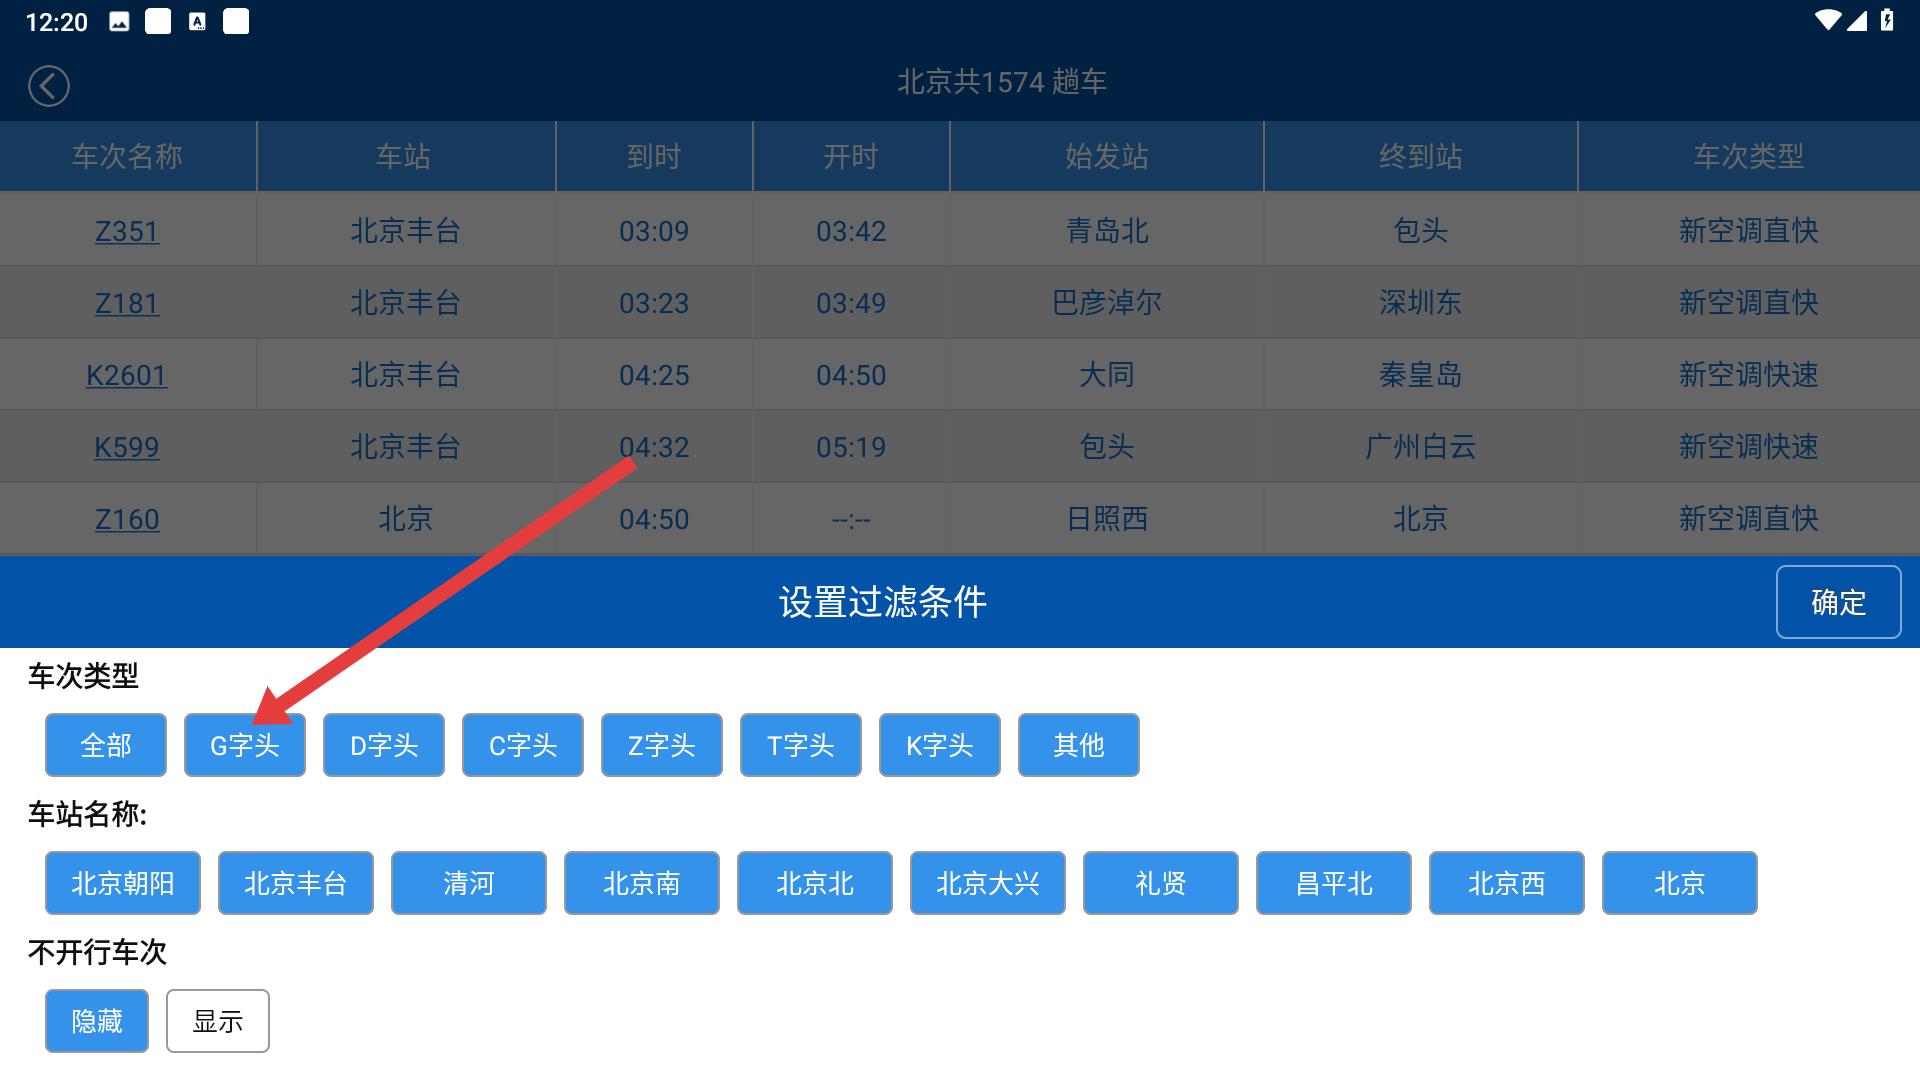Filter by 北京朝阳 station
The width and height of the screenshot is (1920, 1080).
click(122, 883)
